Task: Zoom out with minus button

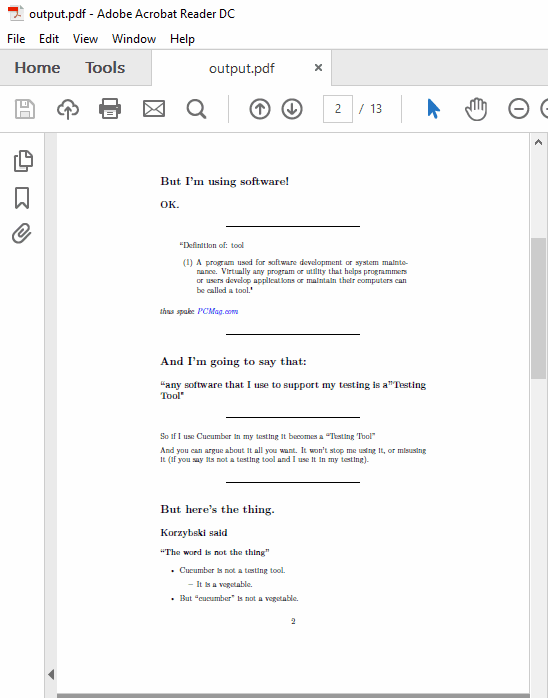Action: click(x=519, y=109)
